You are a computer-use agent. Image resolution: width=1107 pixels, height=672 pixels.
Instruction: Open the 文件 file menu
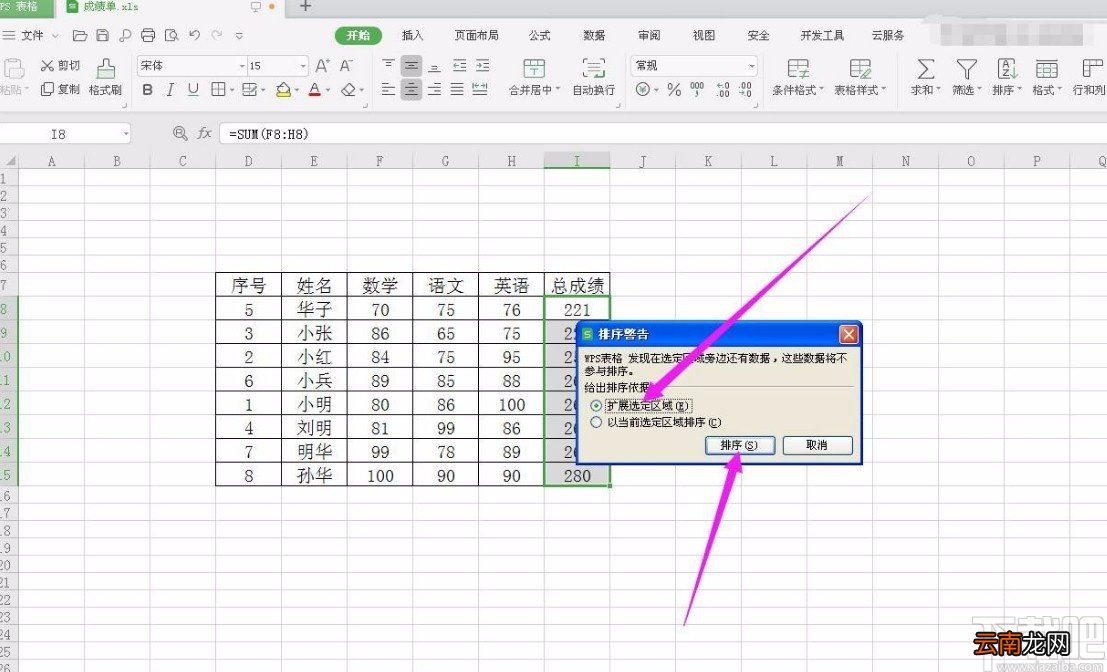coord(30,35)
